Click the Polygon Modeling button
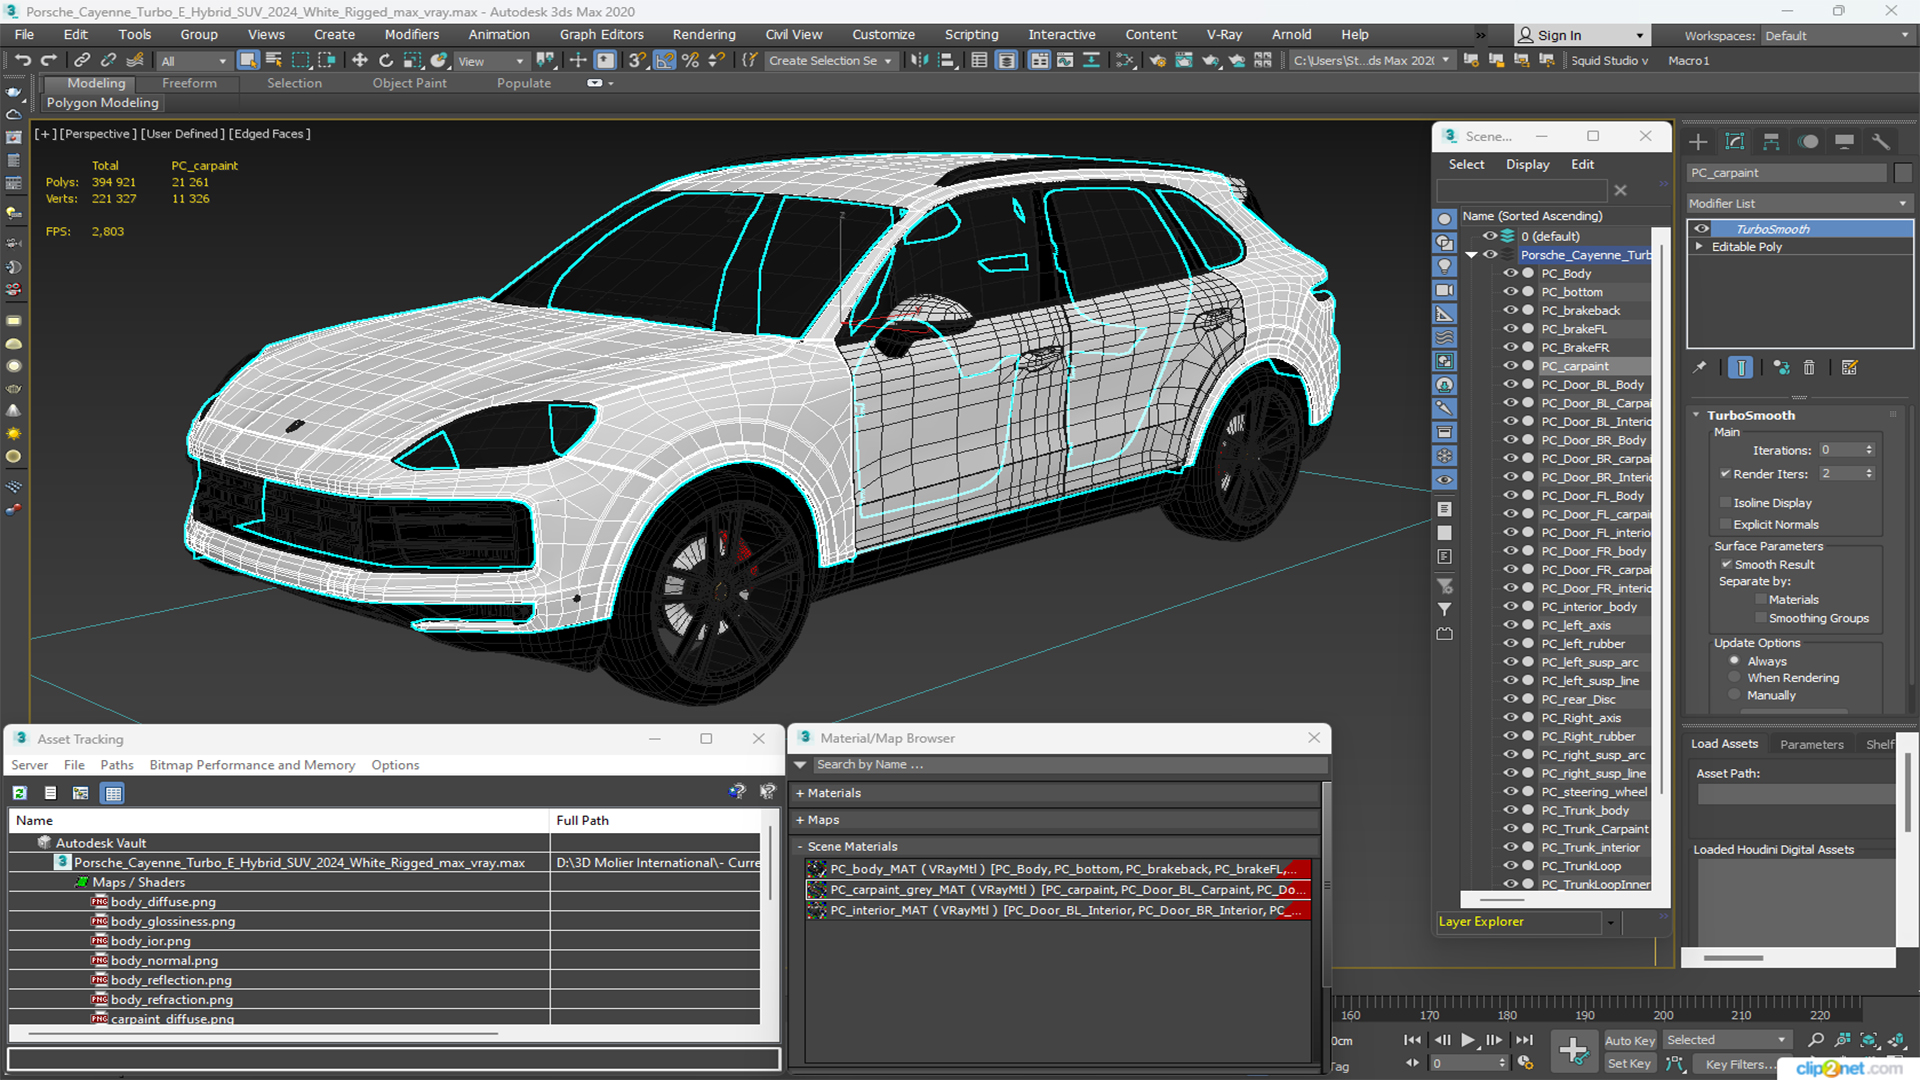 click(x=102, y=103)
